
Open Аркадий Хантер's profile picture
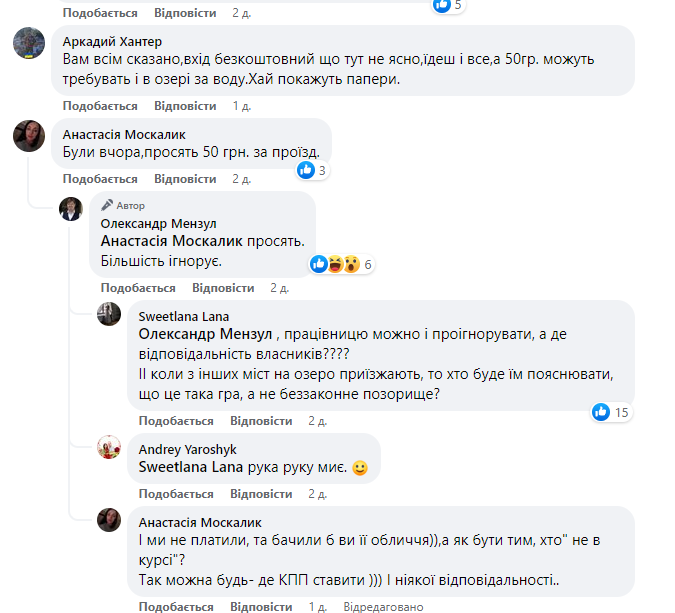28,45
